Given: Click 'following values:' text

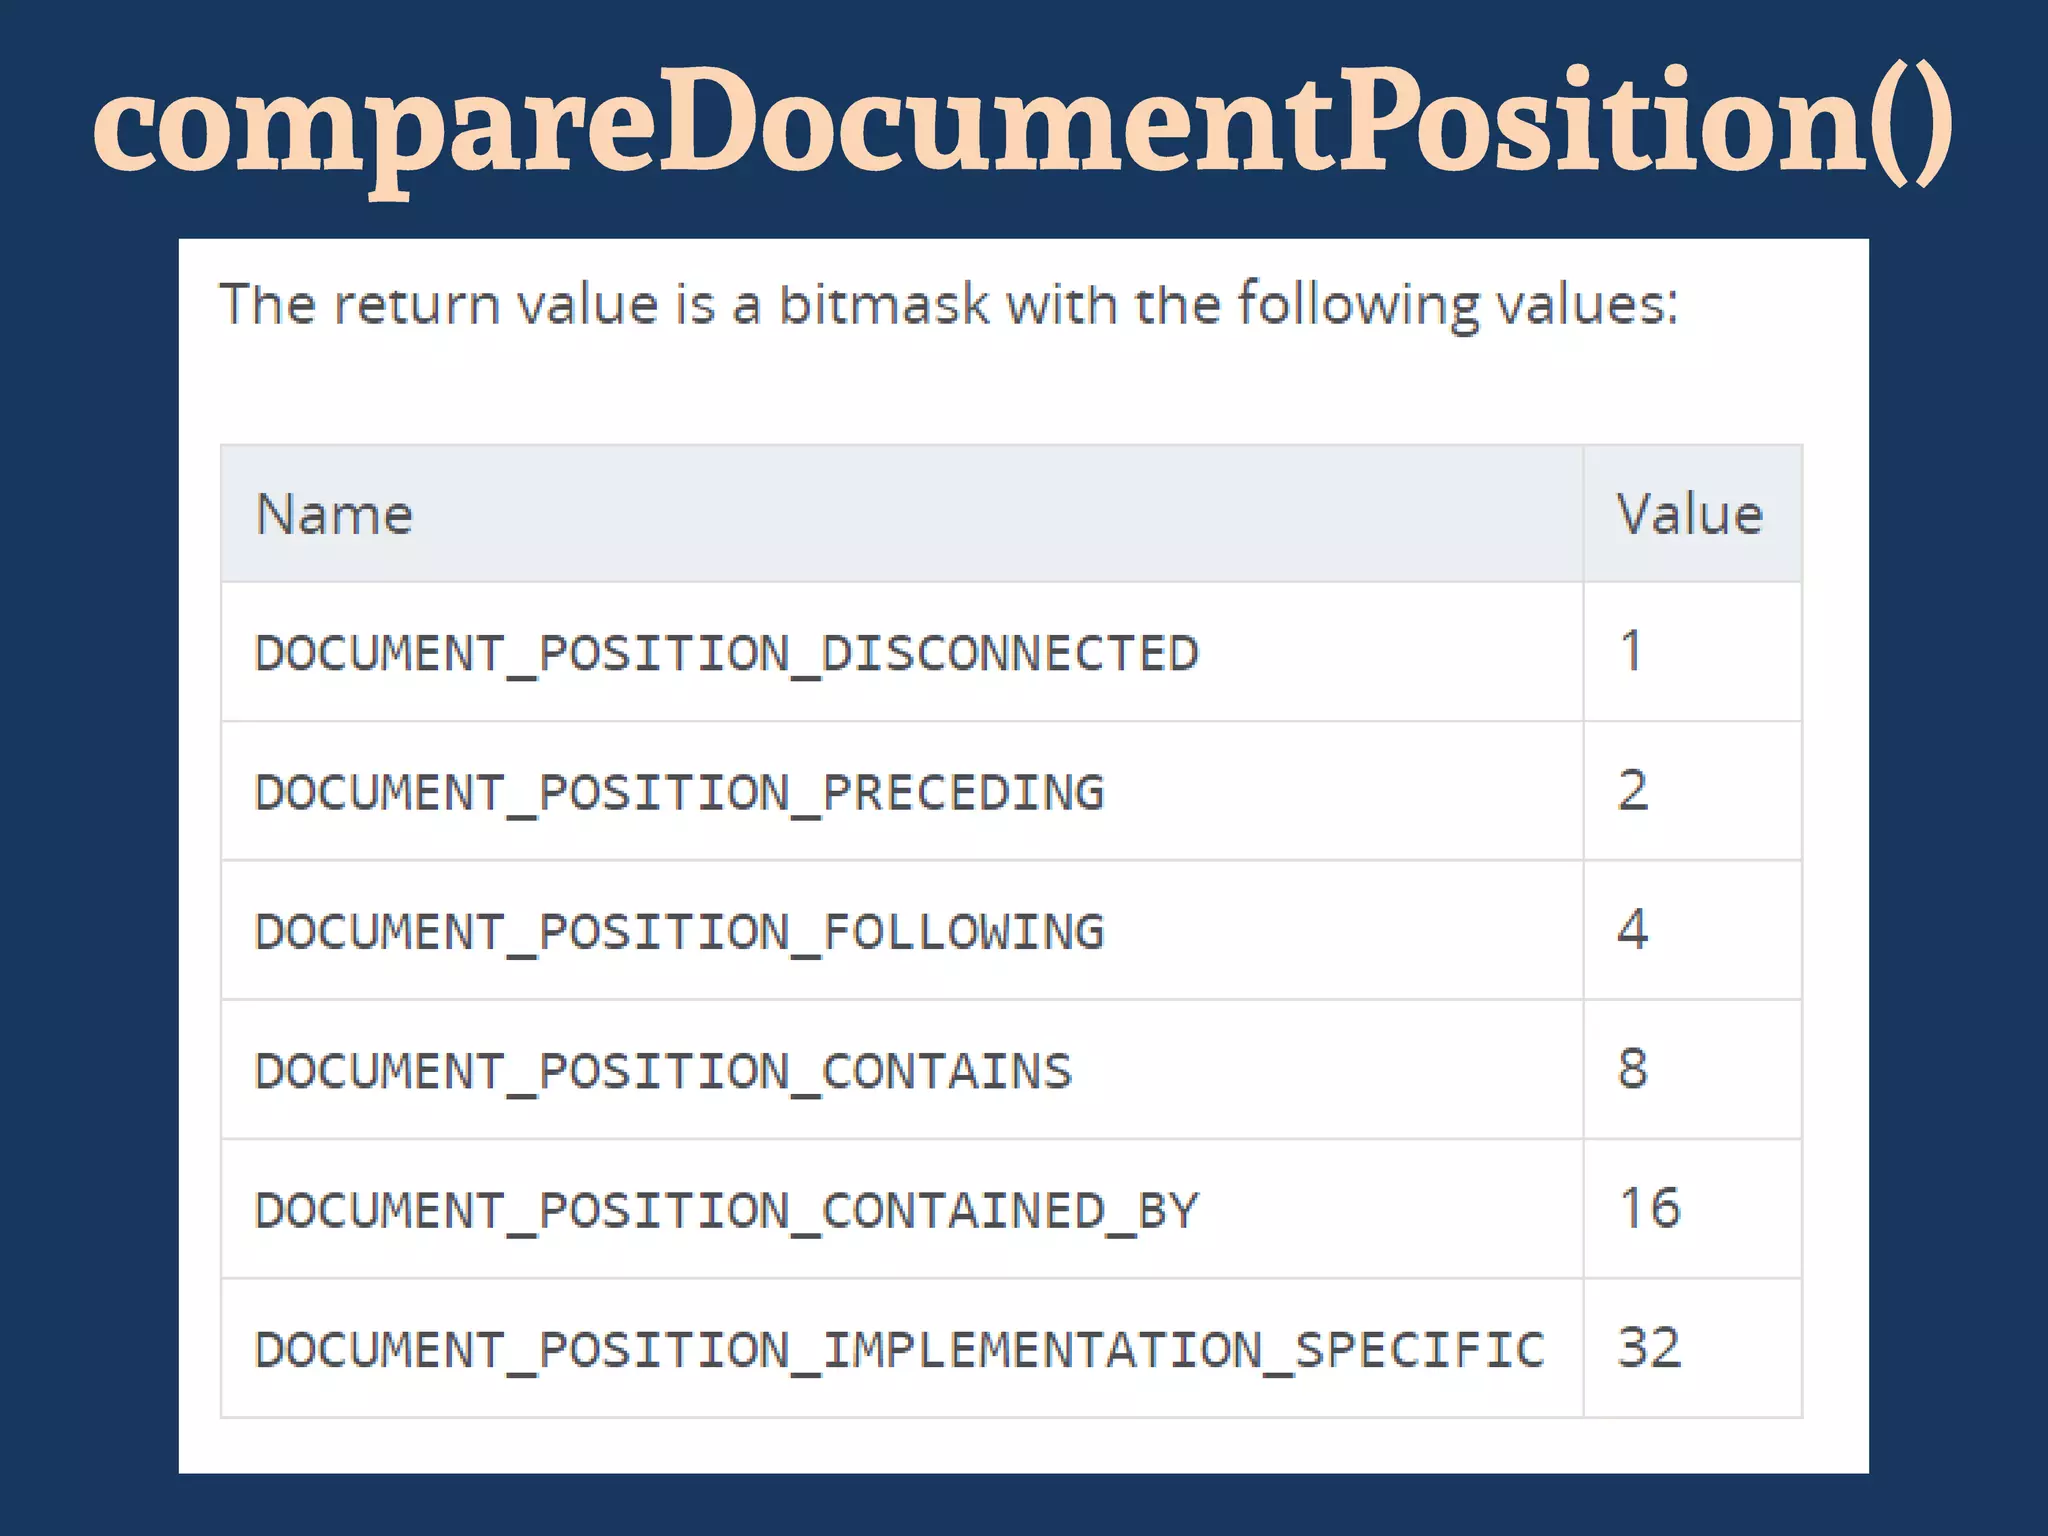Looking at the screenshot, I should coord(1458,304).
